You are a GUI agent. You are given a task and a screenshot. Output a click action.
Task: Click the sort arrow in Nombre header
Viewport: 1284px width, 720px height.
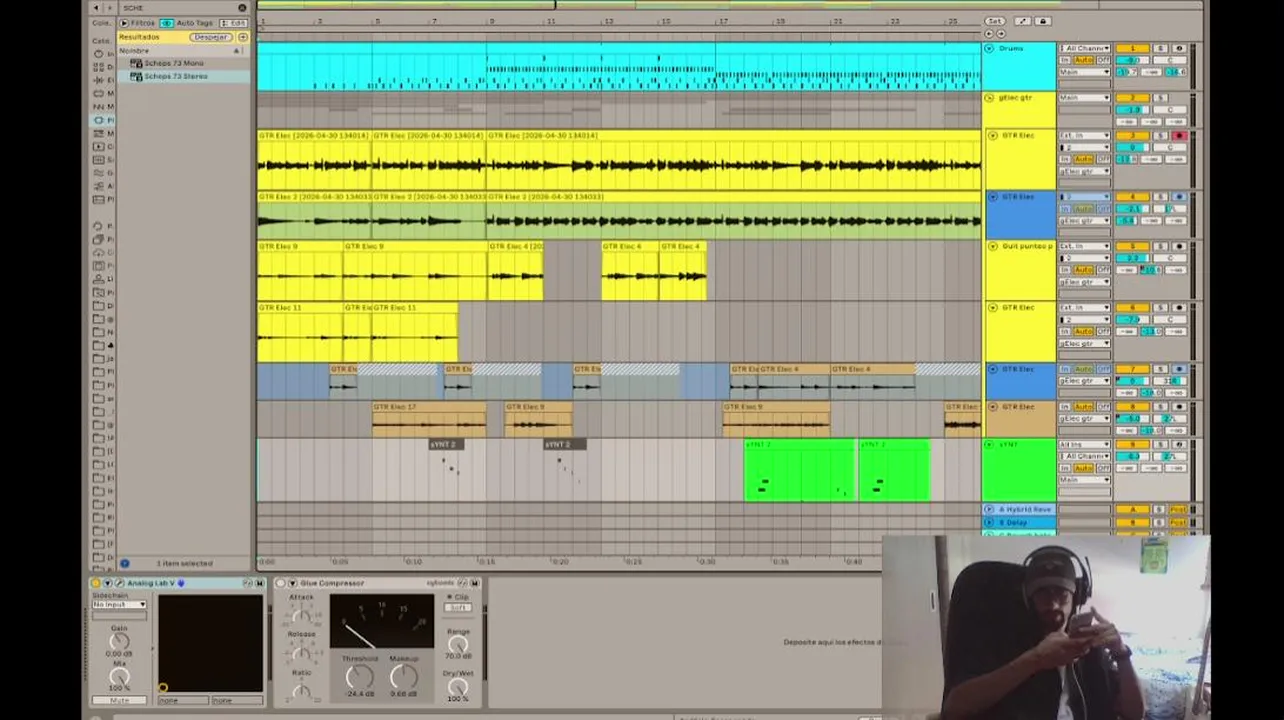237,50
